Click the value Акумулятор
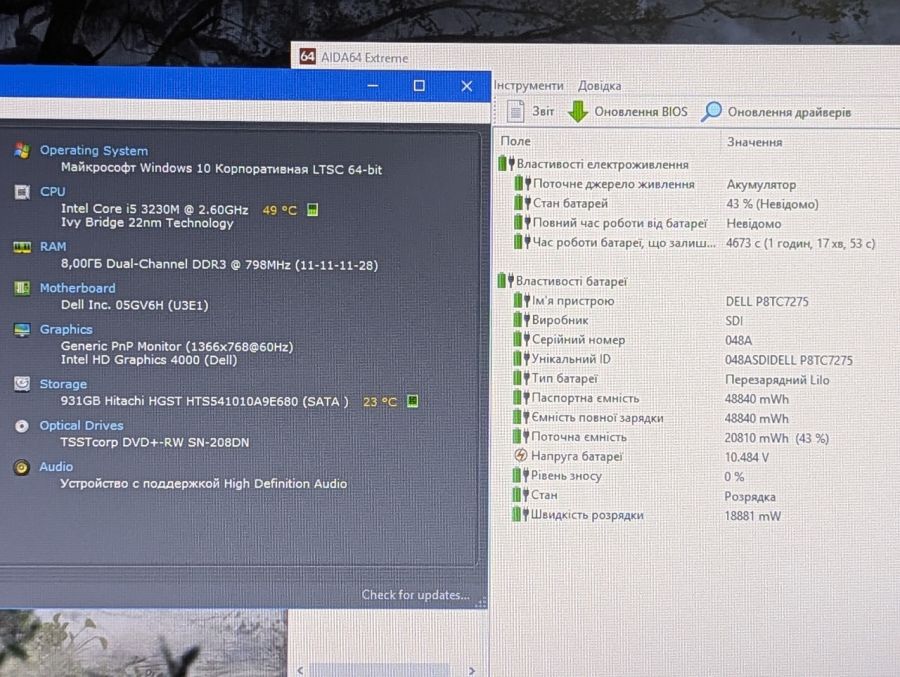The width and height of the screenshot is (900, 677). point(761,185)
